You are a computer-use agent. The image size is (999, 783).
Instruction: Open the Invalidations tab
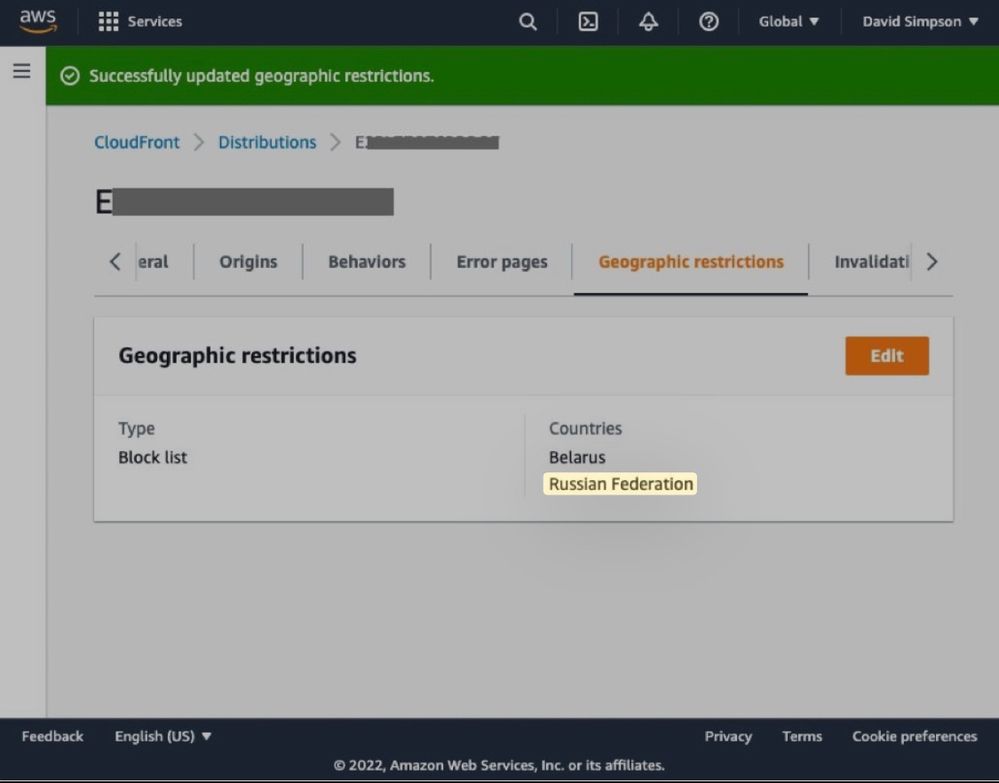tap(872, 262)
